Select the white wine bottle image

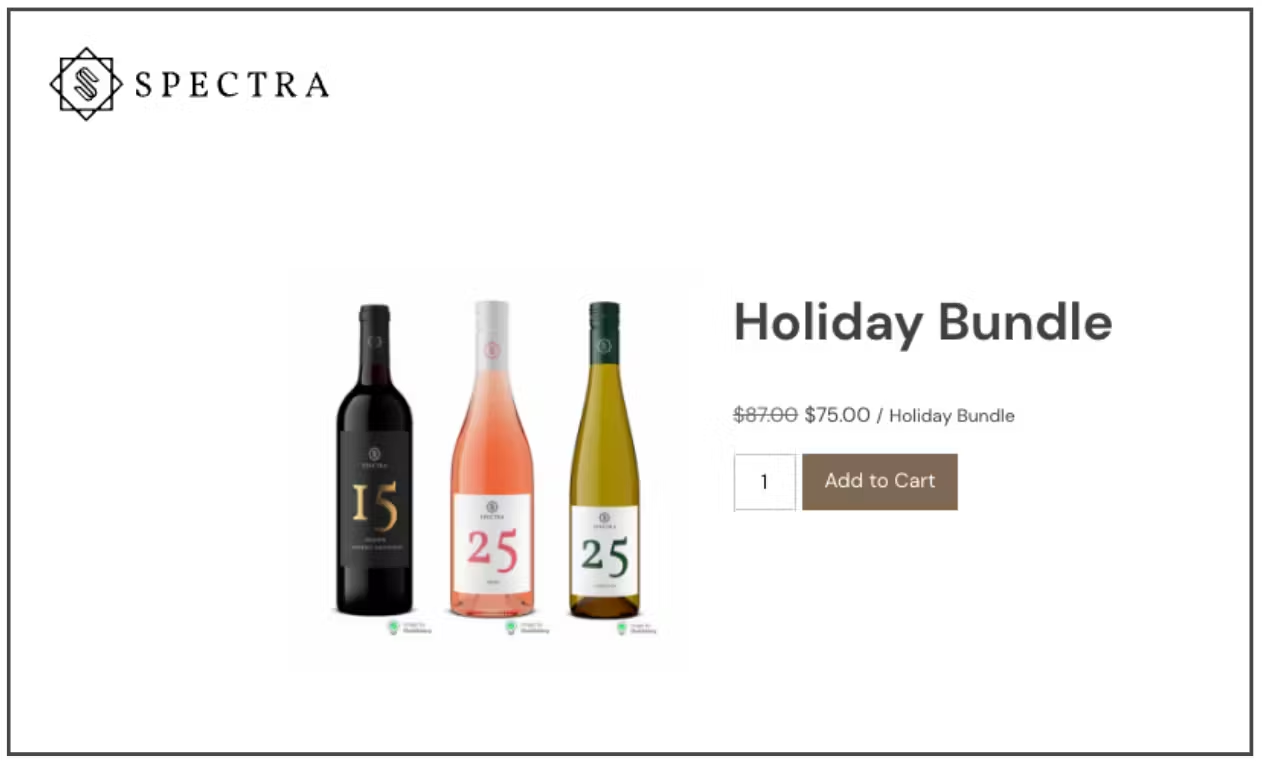click(604, 460)
